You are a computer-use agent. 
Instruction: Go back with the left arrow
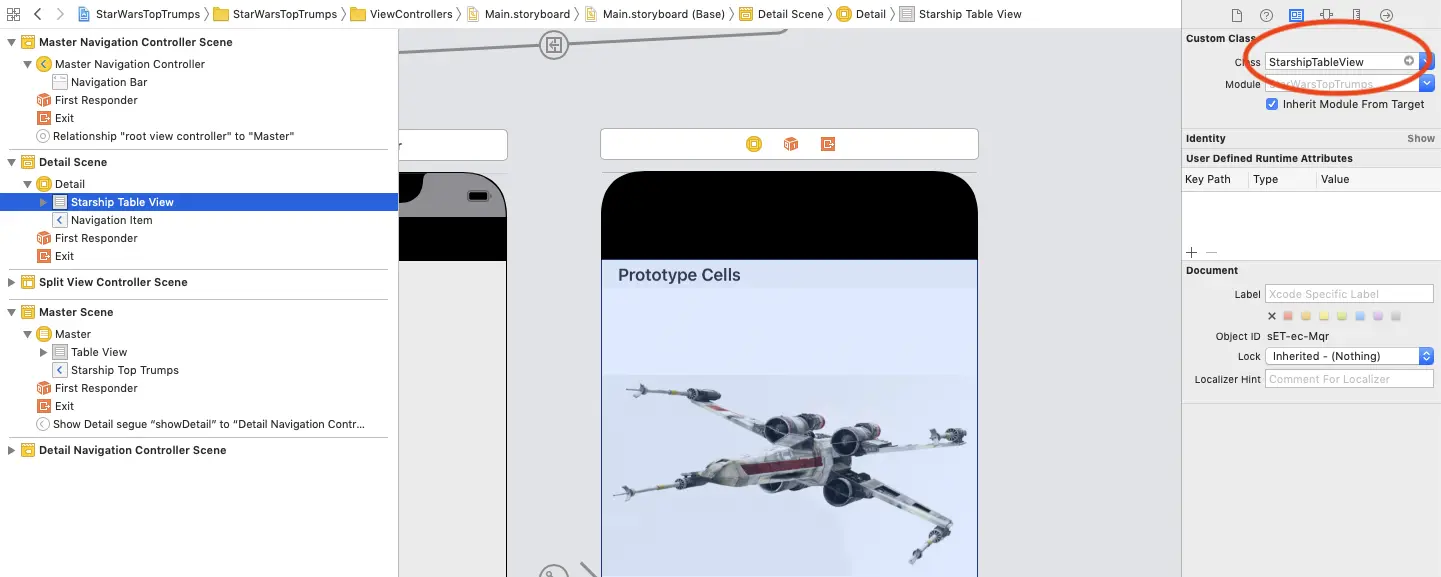[38, 14]
